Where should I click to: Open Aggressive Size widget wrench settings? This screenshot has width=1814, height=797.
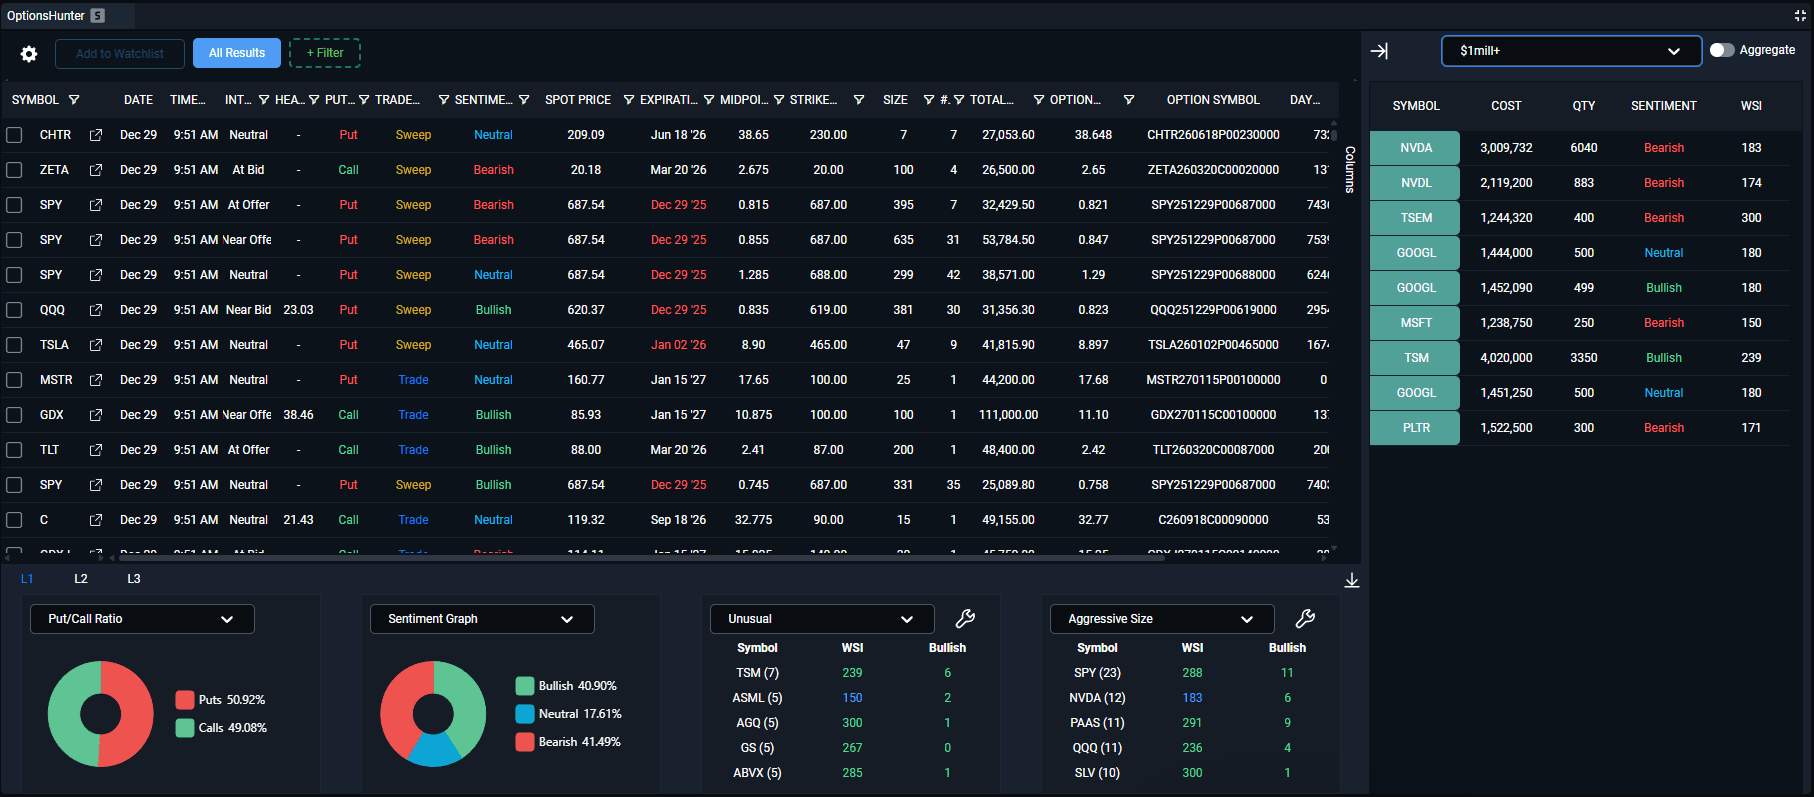(x=1305, y=619)
